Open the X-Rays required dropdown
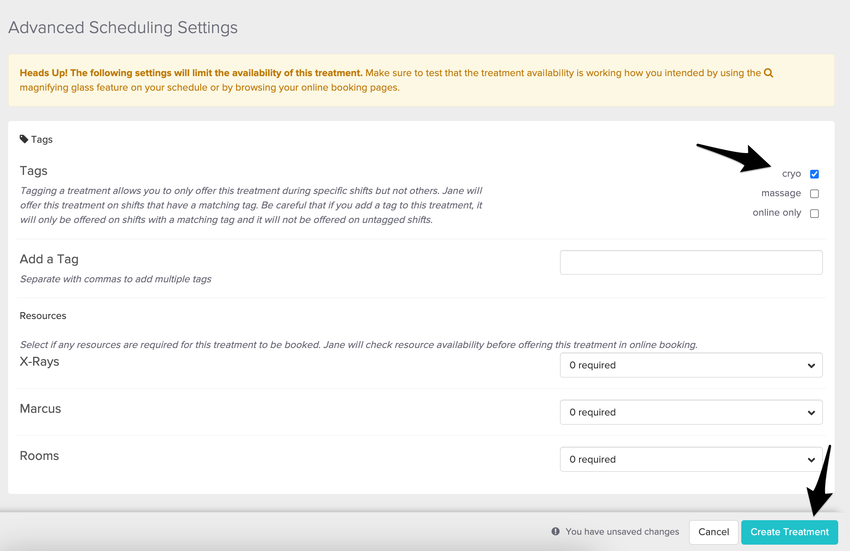This screenshot has height=551, width=850. (x=691, y=365)
